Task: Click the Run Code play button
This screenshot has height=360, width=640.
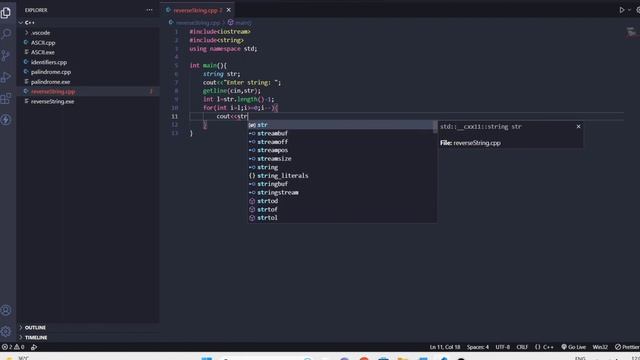Action: (x=622, y=10)
